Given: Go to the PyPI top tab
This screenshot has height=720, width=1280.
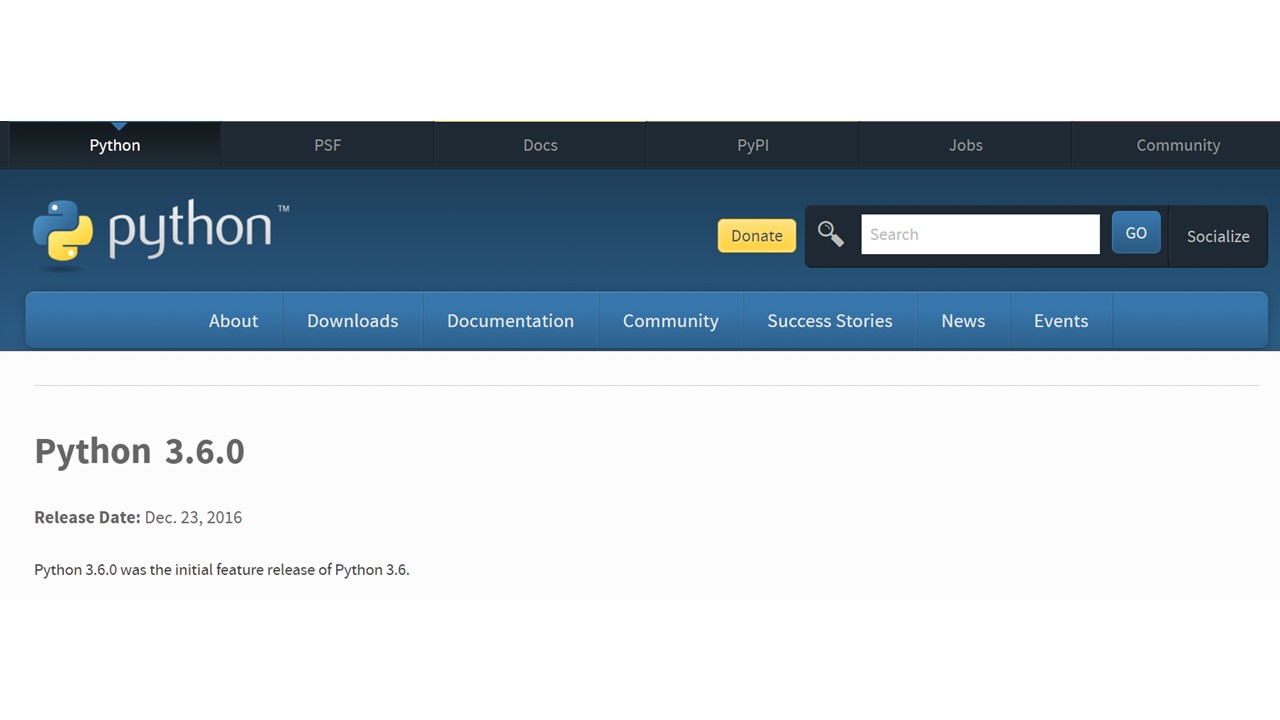Looking at the screenshot, I should 752,145.
